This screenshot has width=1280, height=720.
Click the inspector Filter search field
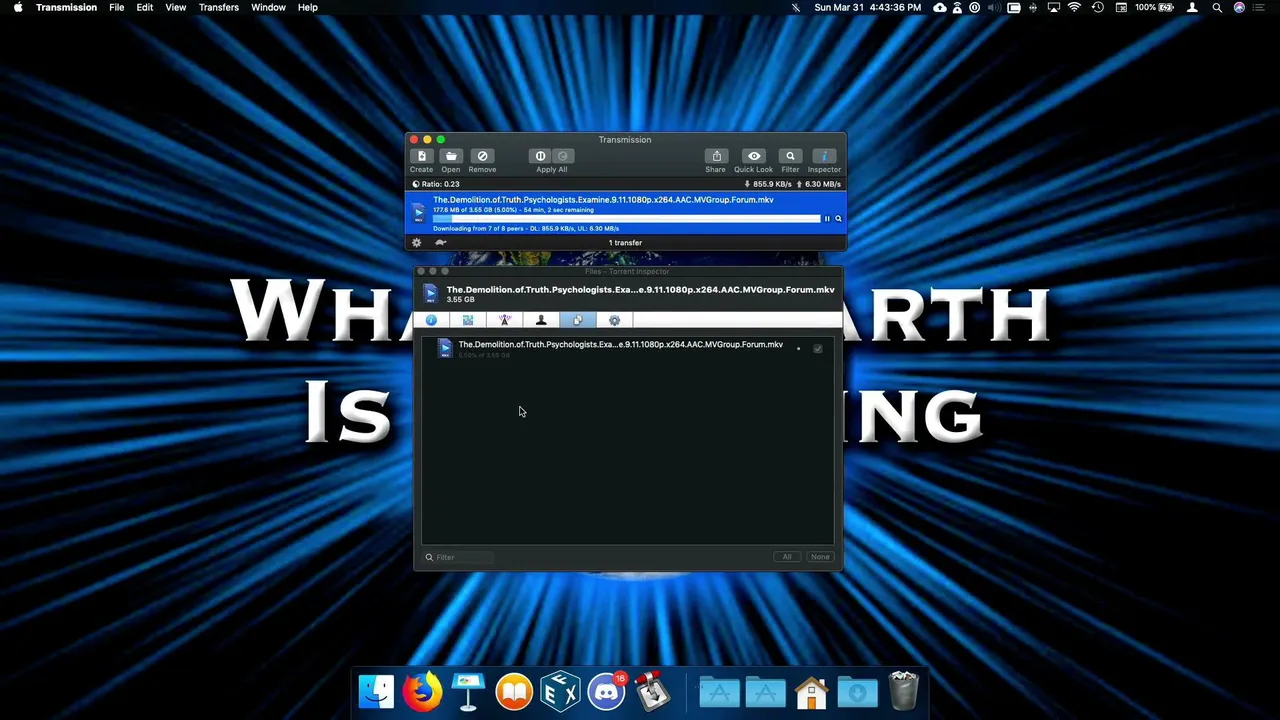(460, 557)
